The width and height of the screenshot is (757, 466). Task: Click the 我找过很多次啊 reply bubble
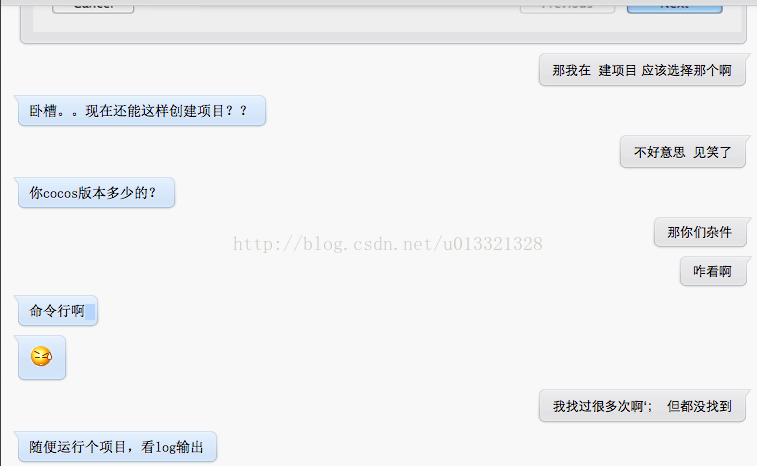(642, 406)
